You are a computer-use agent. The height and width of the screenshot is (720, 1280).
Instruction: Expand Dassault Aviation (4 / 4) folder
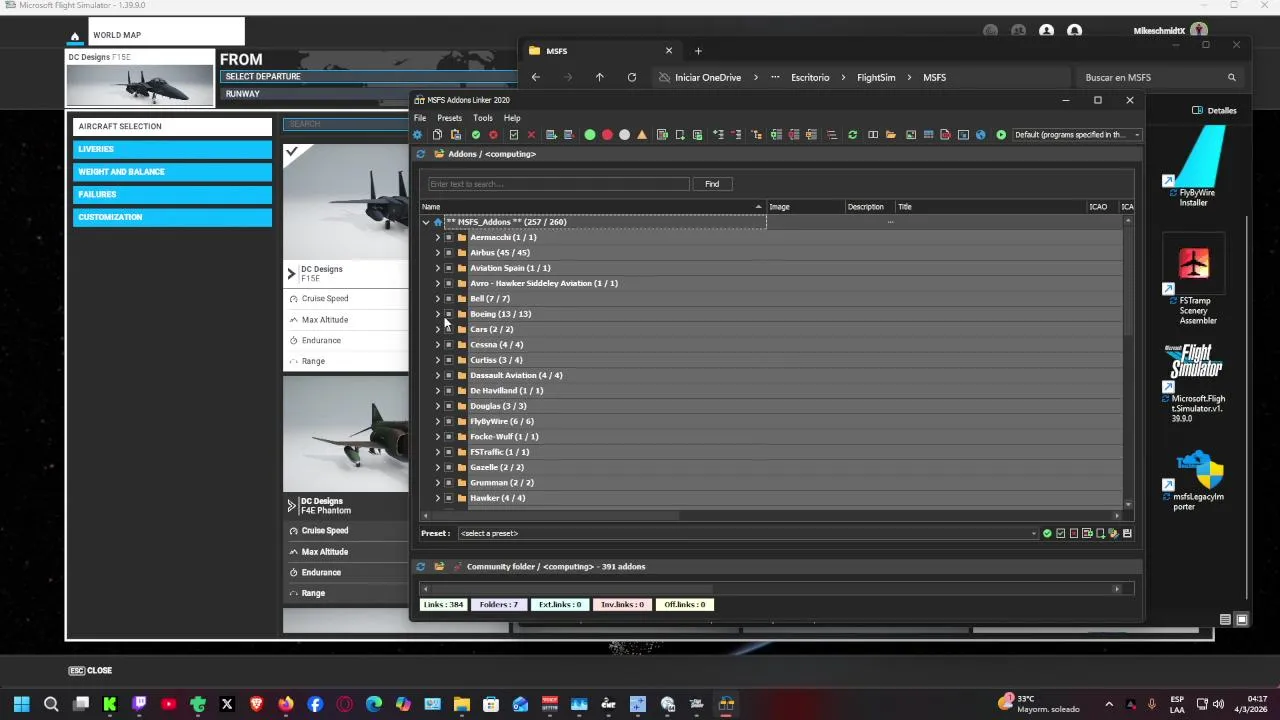tap(437, 376)
